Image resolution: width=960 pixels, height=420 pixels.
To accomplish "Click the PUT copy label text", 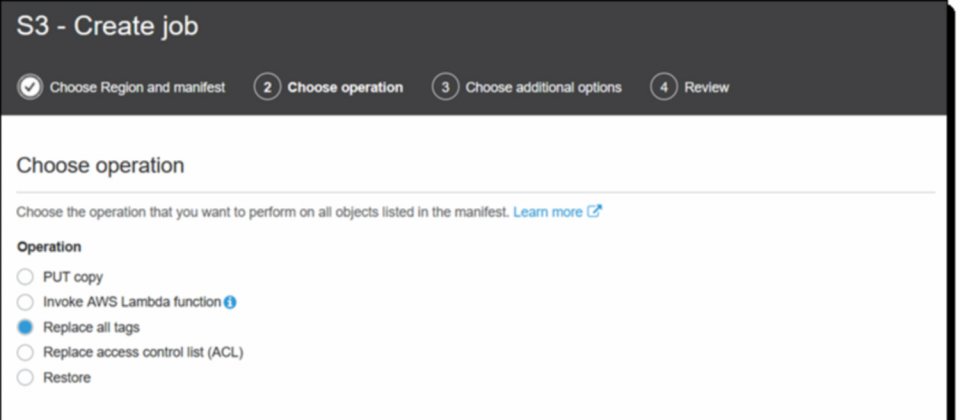I will [x=73, y=277].
